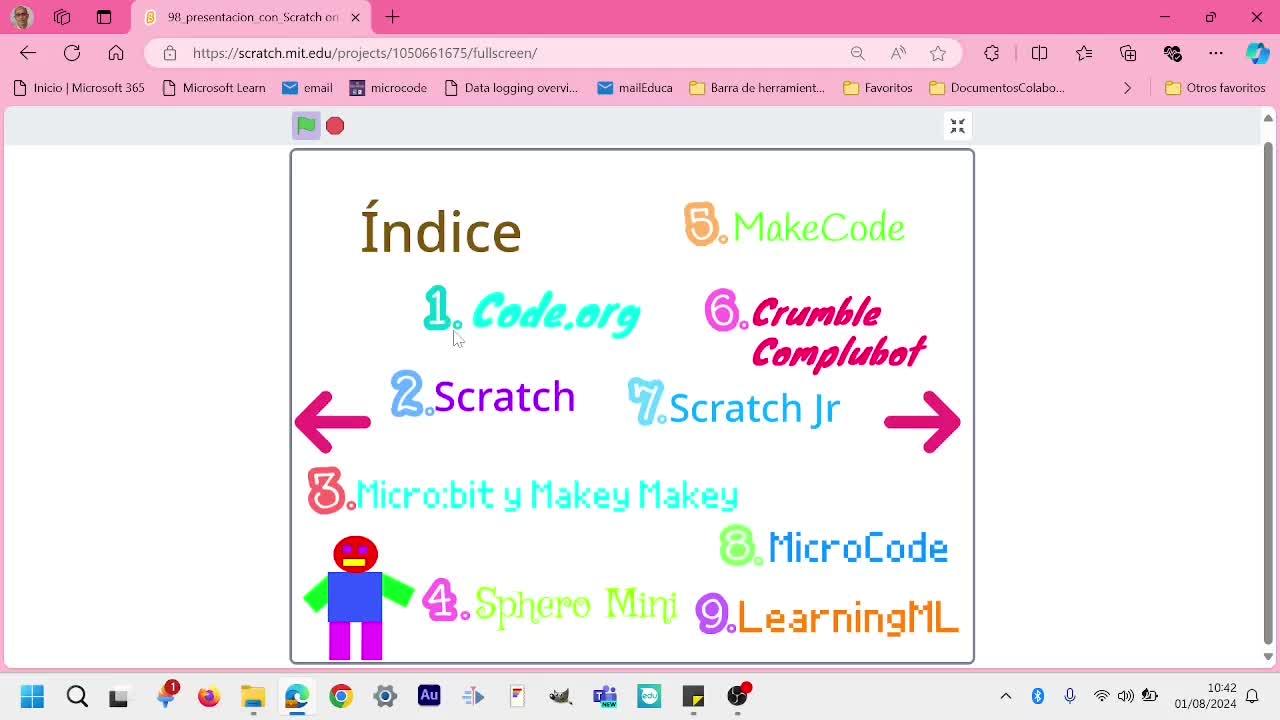
Task: Expand the Otros favoritos folder
Action: 1216,88
